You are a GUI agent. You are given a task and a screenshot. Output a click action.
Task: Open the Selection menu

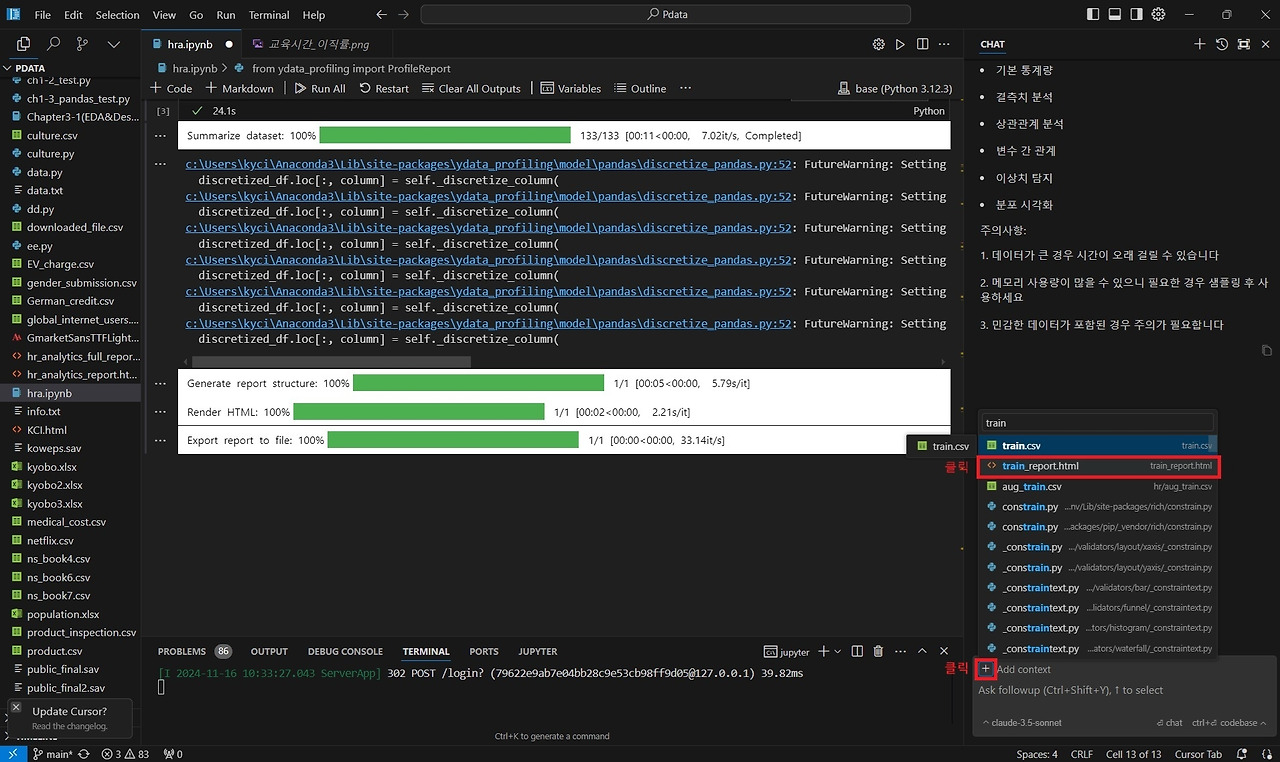coord(118,15)
